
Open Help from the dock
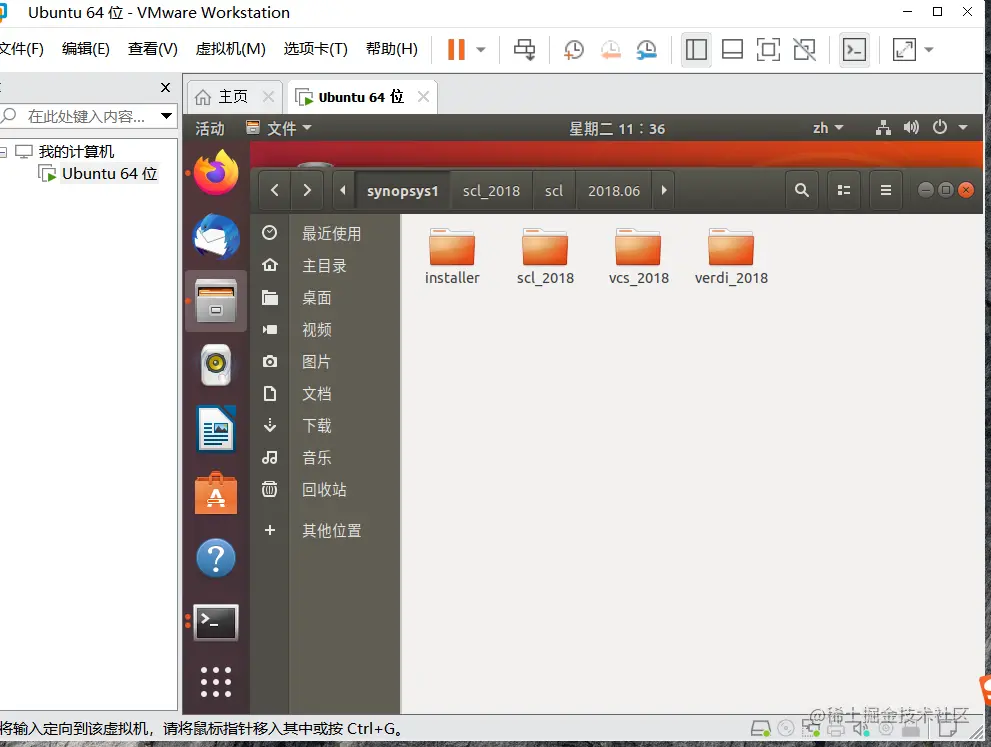(x=216, y=559)
